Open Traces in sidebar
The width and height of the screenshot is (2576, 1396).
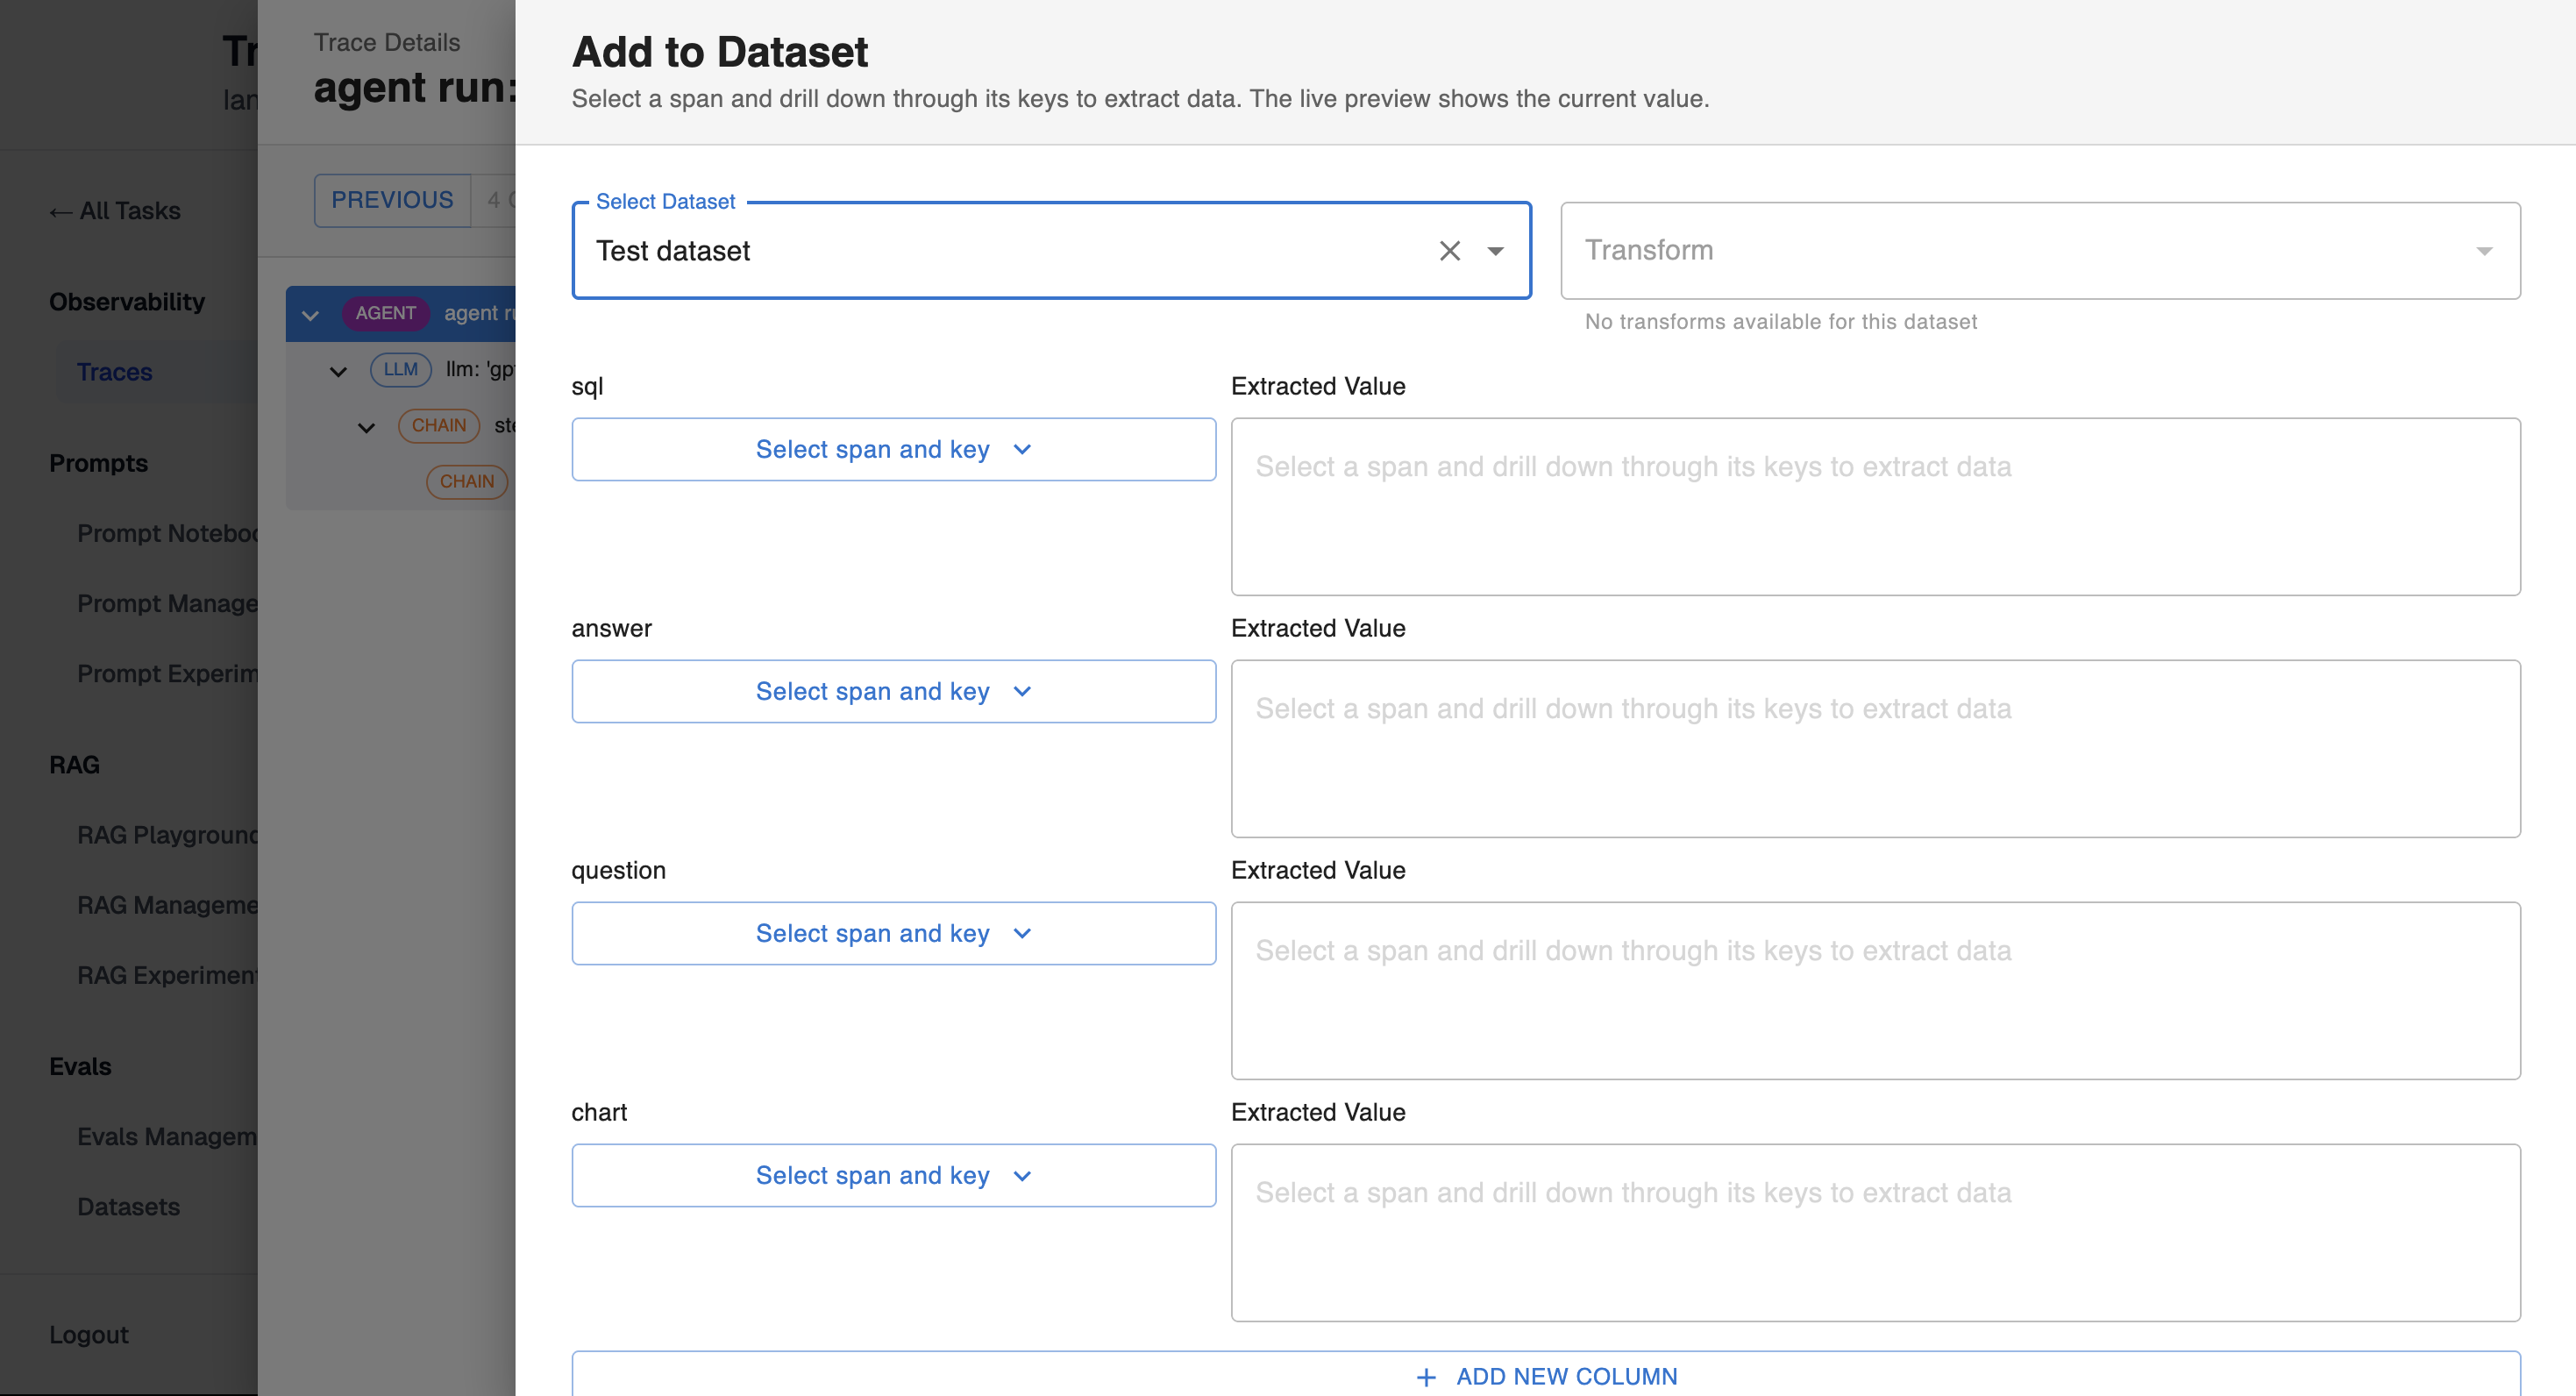pos(114,372)
